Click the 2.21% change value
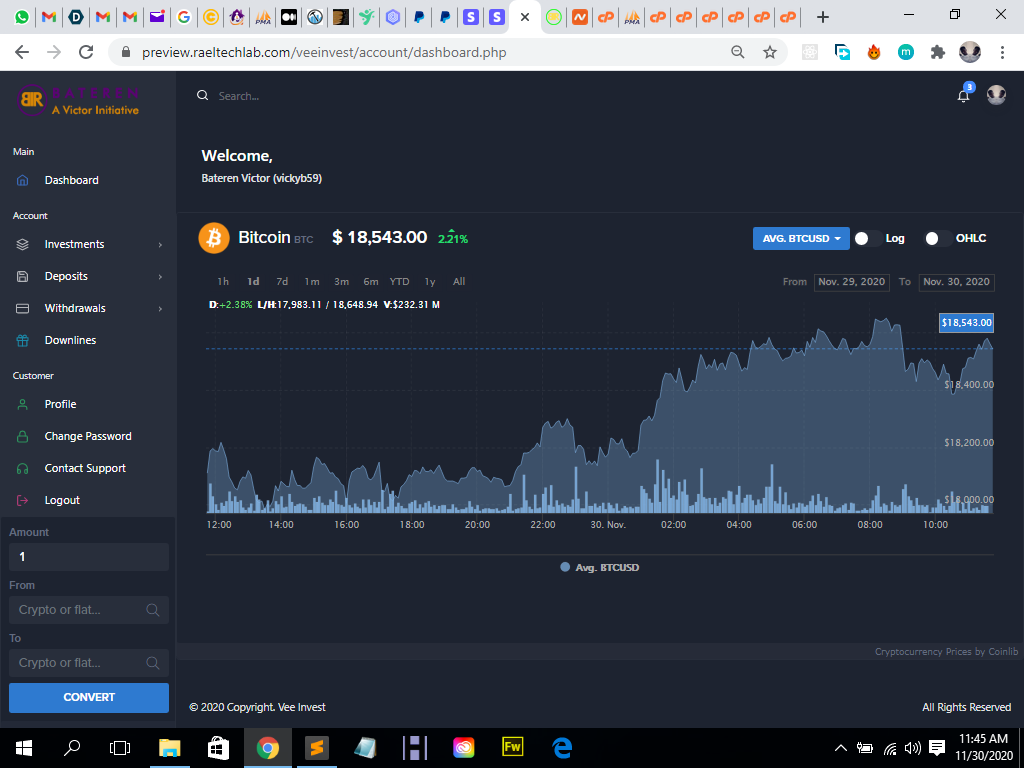1024x768 pixels. tap(453, 238)
